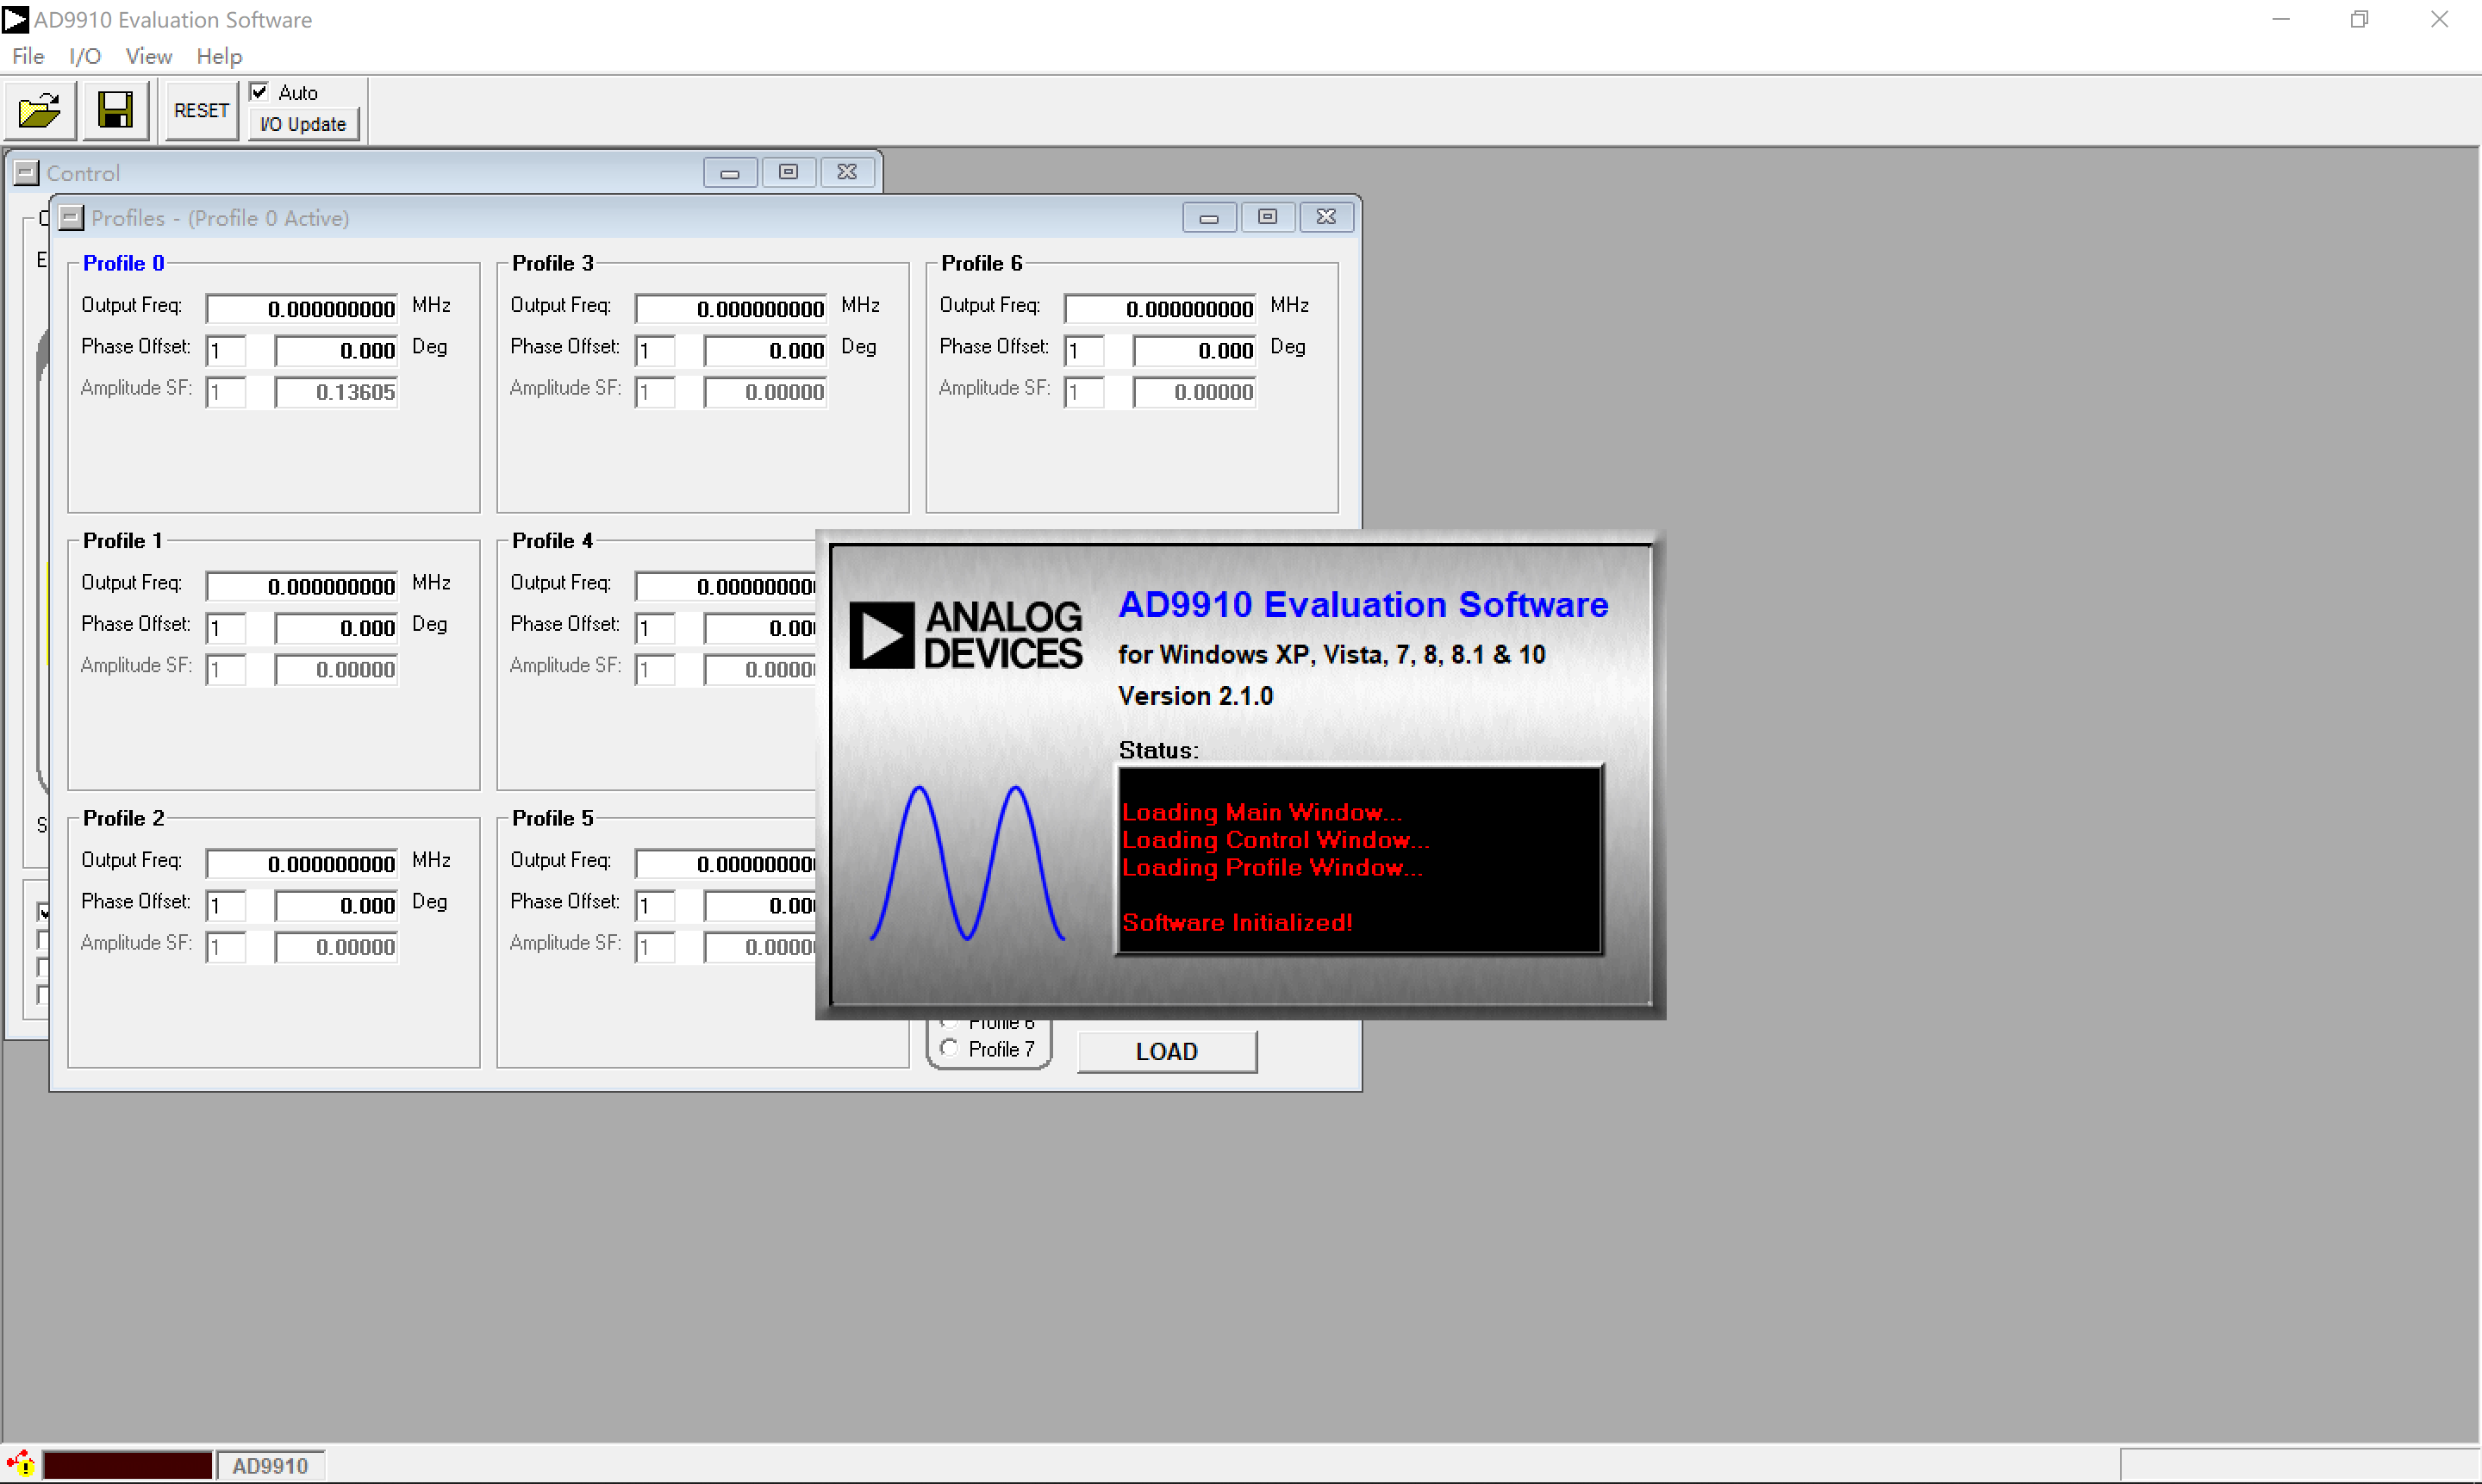Click Profile 4 Output Freq field

[x=726, y=586]
